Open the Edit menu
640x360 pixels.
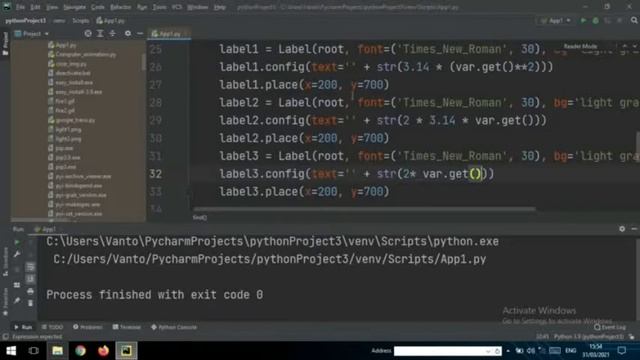pyautogui.click(x=36, y=7)
